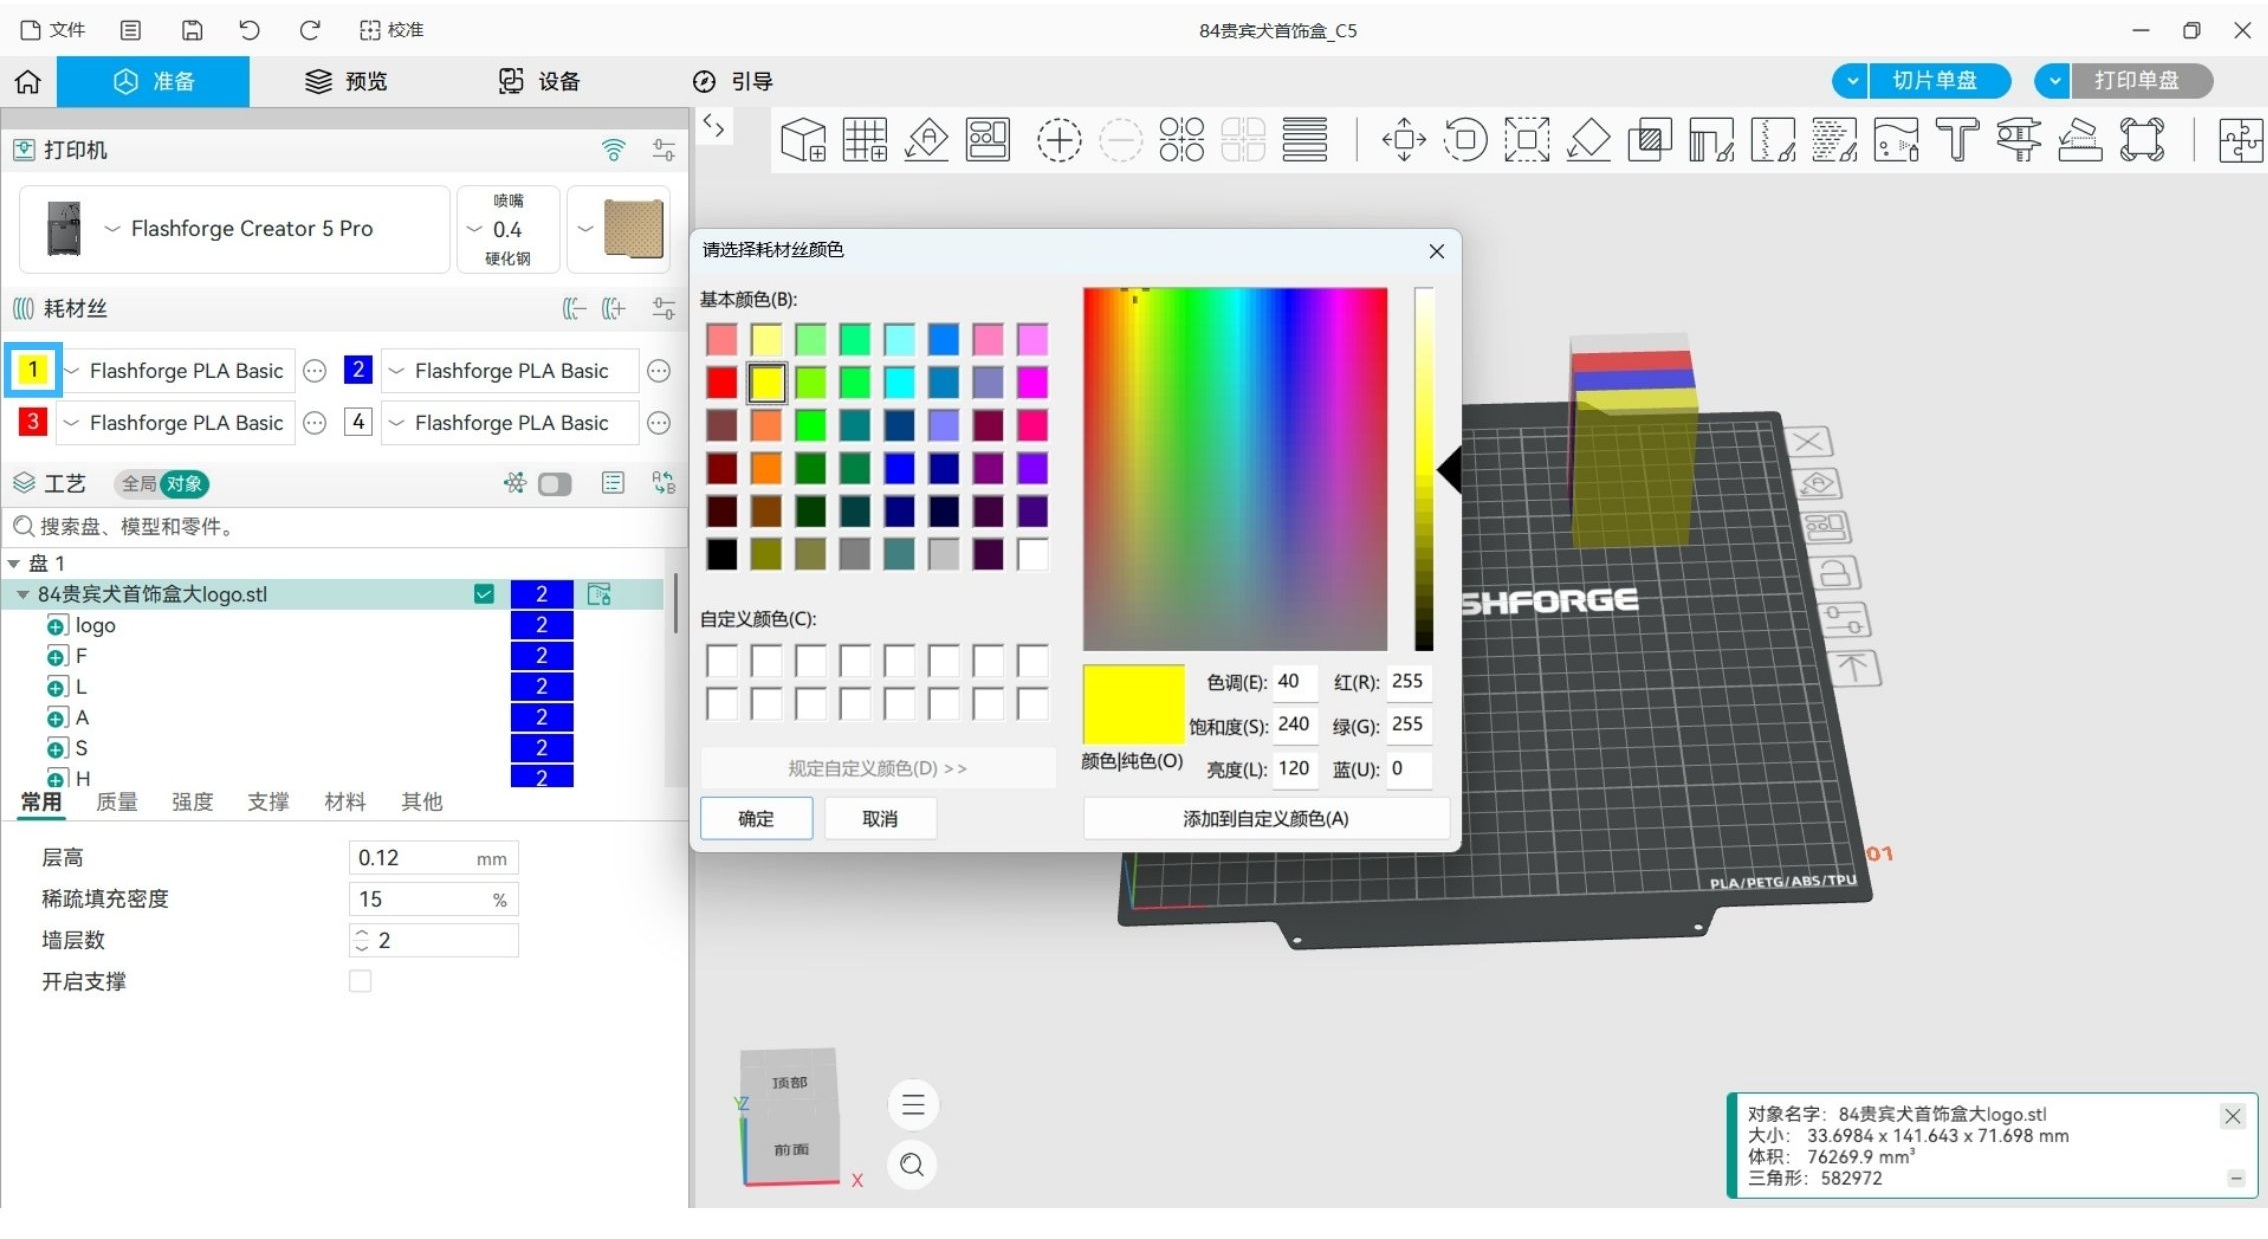The height and width of the screenshot is (1239, 2268).
Task: Click the add filament icon
Action: click(613, 308)
